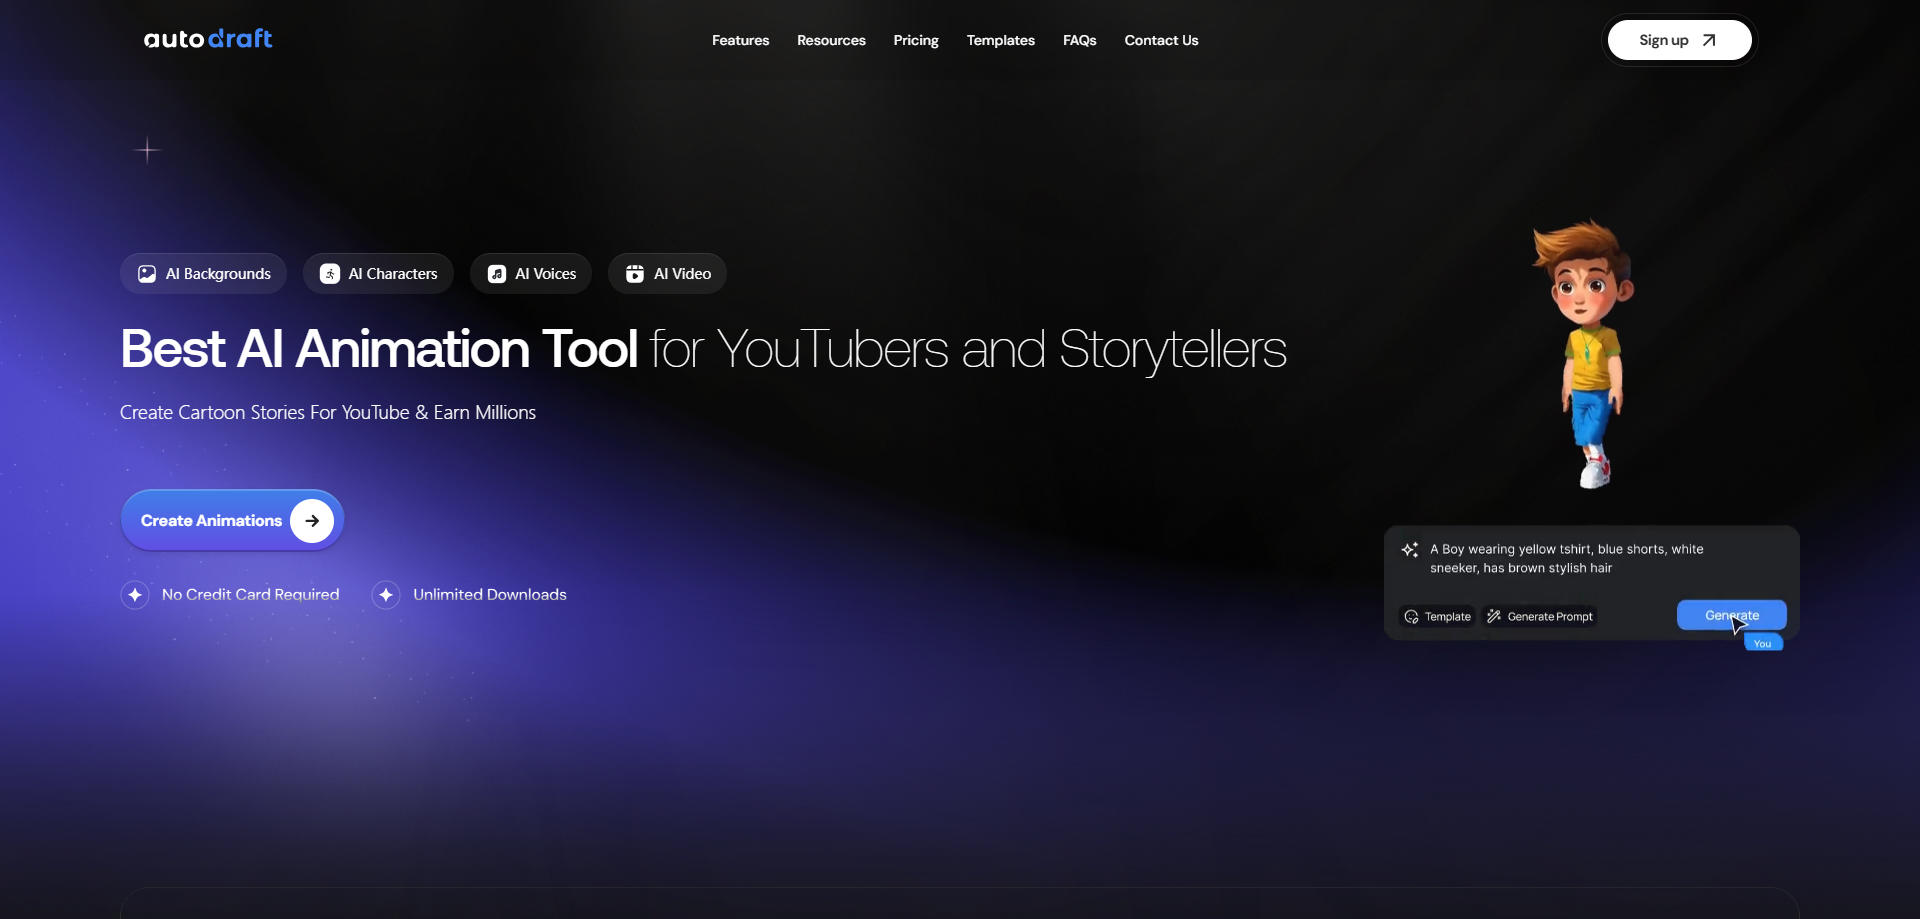Click the star icon beside No Credit Card Required
The width and height of the screenshot is (1920, 919).
point(135,595)
